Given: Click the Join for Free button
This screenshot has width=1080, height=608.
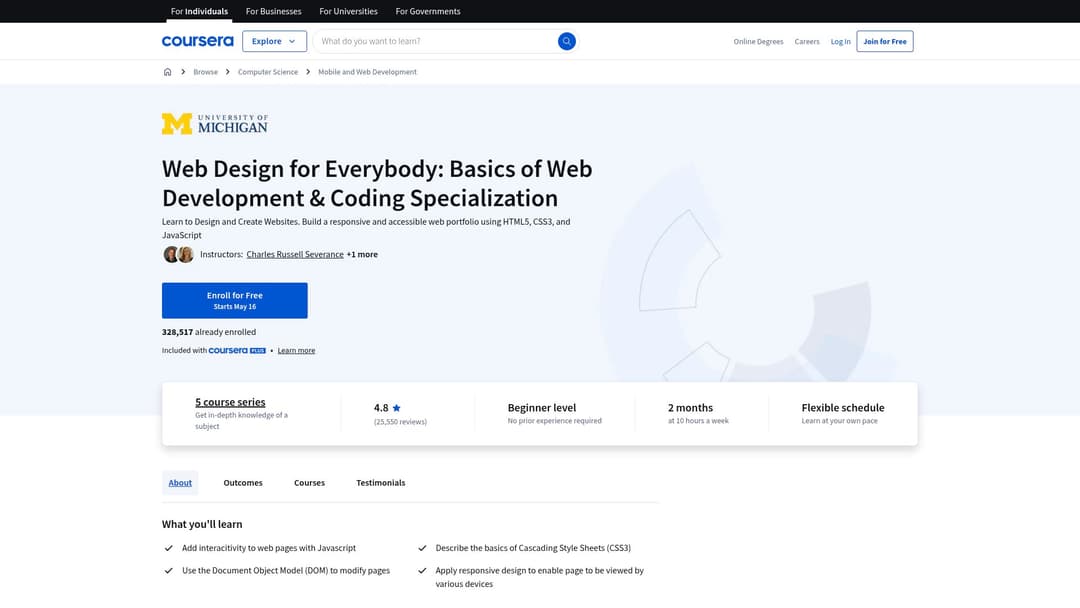Looking at the screenshot, I should pos(885,41).
